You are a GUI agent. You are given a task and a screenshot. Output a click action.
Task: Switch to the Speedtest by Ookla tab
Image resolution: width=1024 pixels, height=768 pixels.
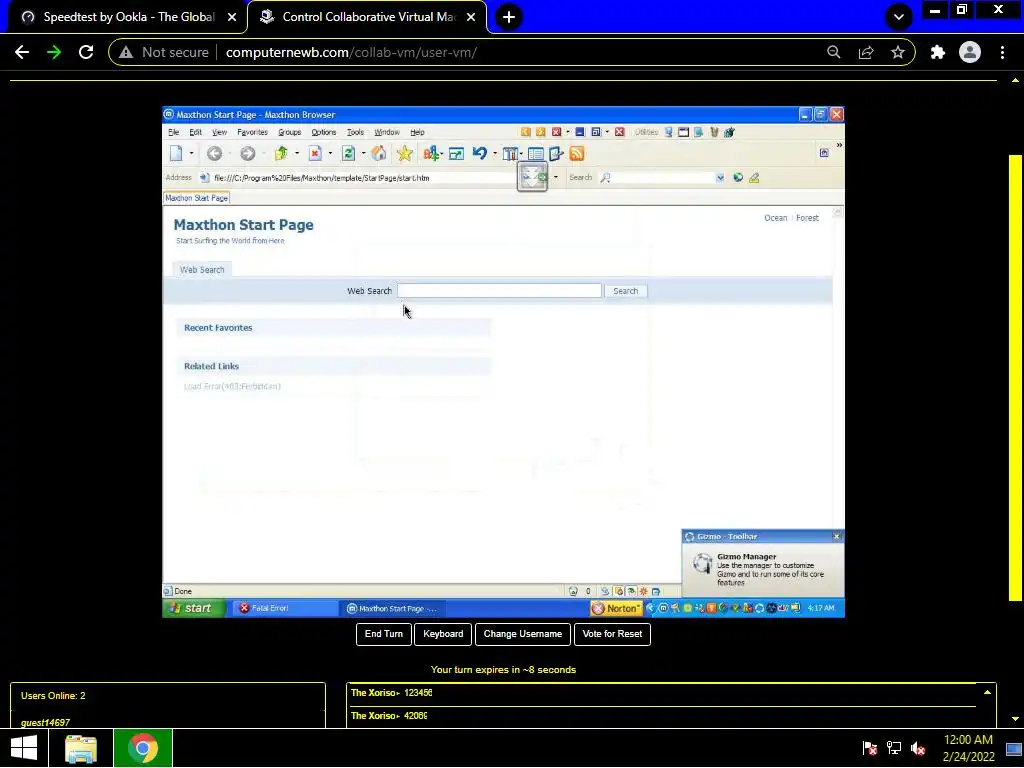pyautogui.click(x=127, y=17)
